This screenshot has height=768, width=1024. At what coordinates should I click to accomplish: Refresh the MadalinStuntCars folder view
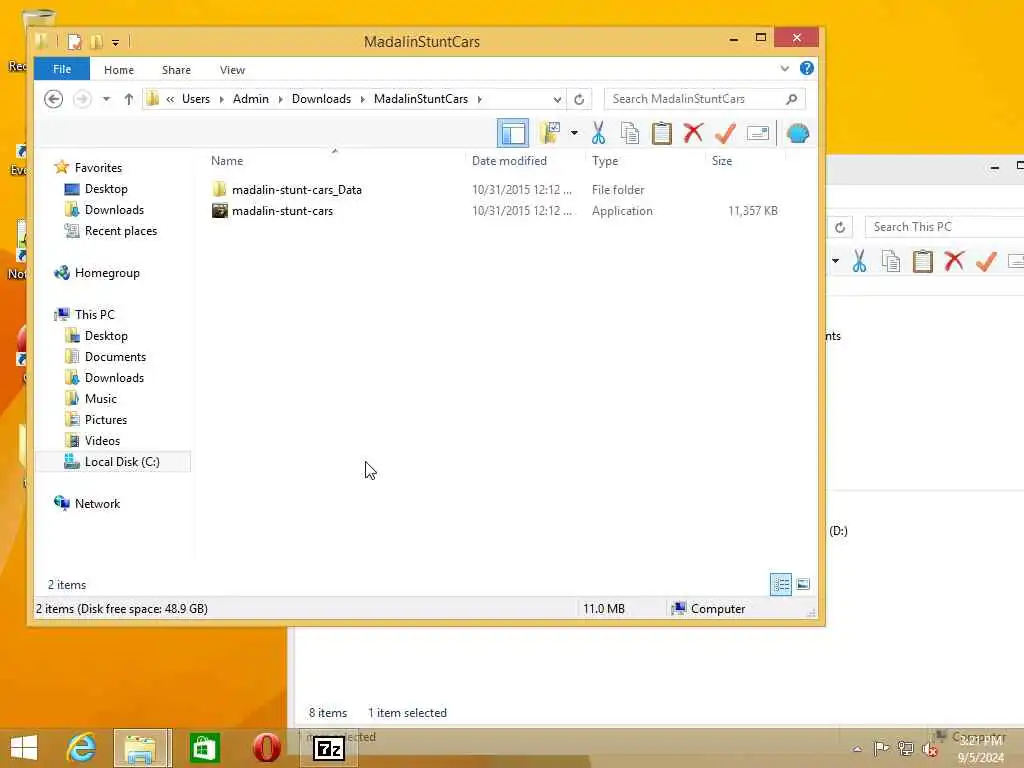click(579, 99)
